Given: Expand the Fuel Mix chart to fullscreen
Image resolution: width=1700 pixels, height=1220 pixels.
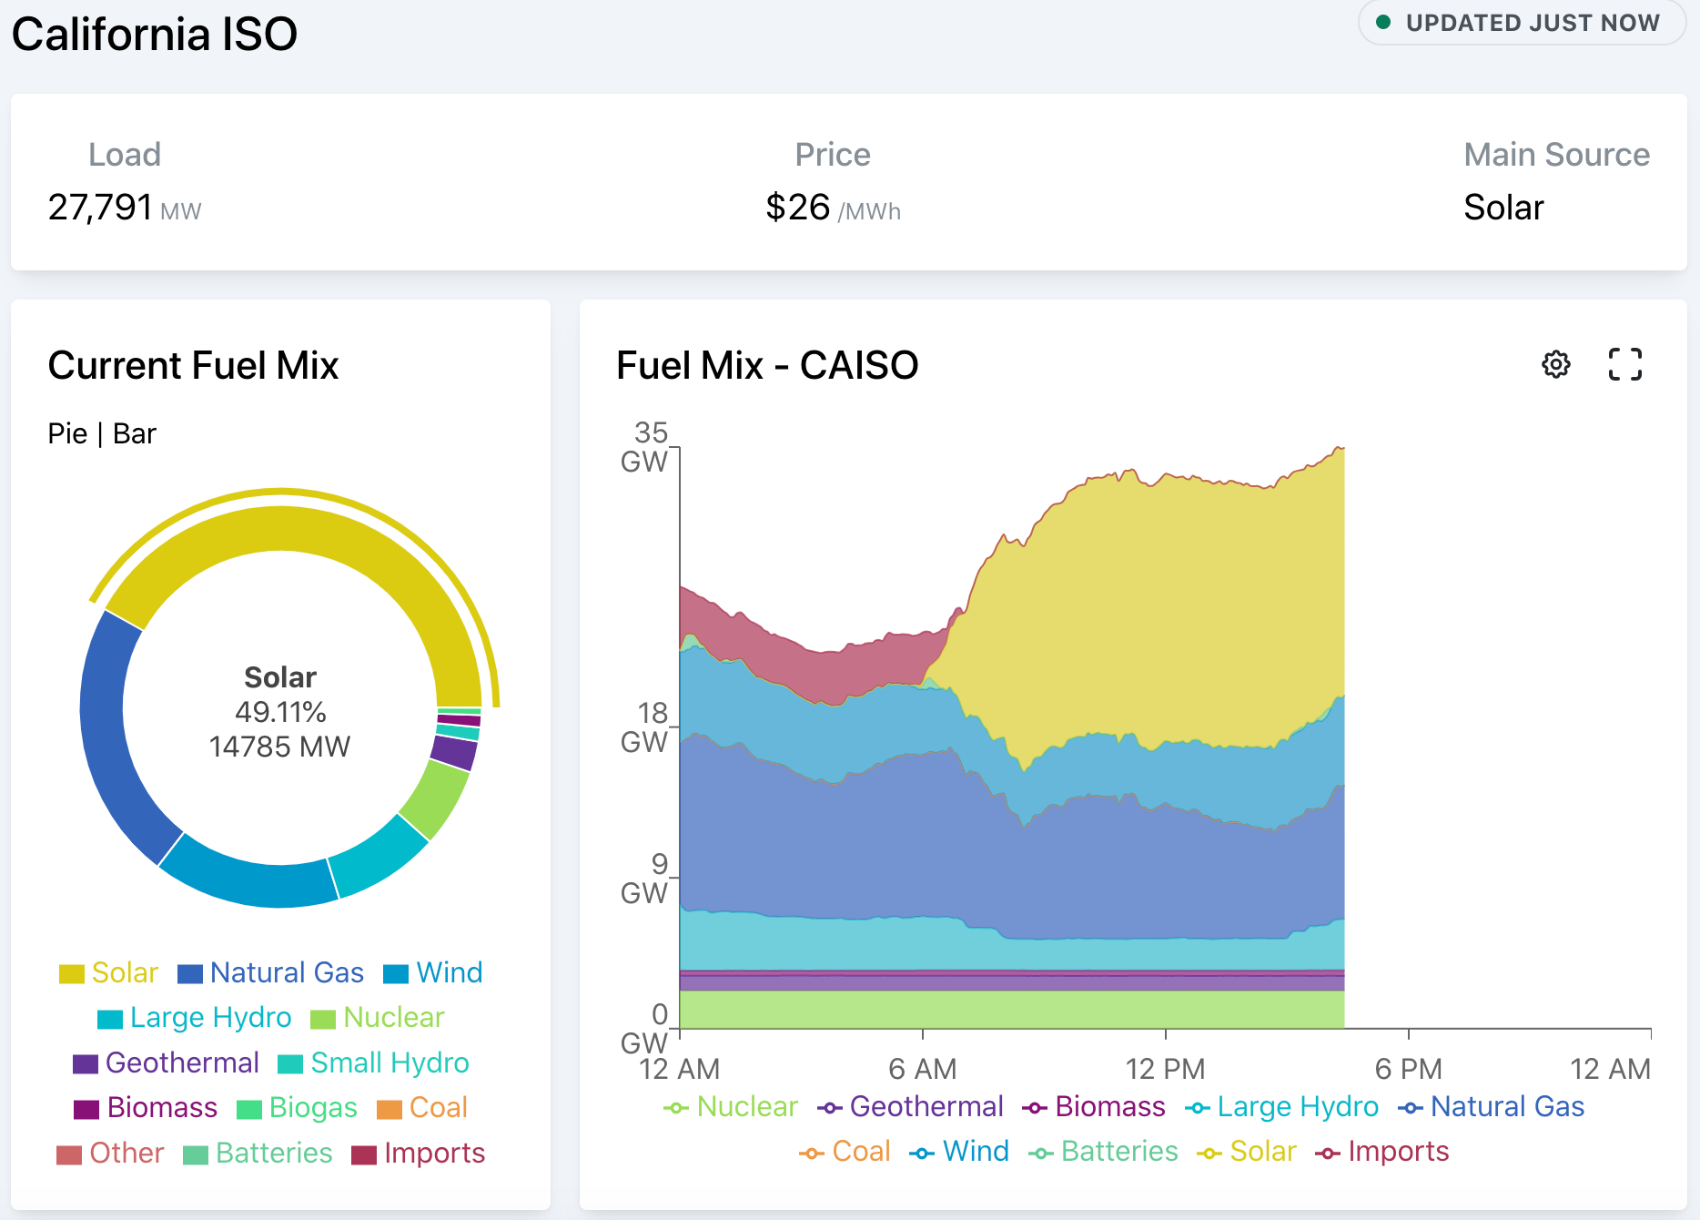Looking at the screenshot, I should coord(1624,364).
